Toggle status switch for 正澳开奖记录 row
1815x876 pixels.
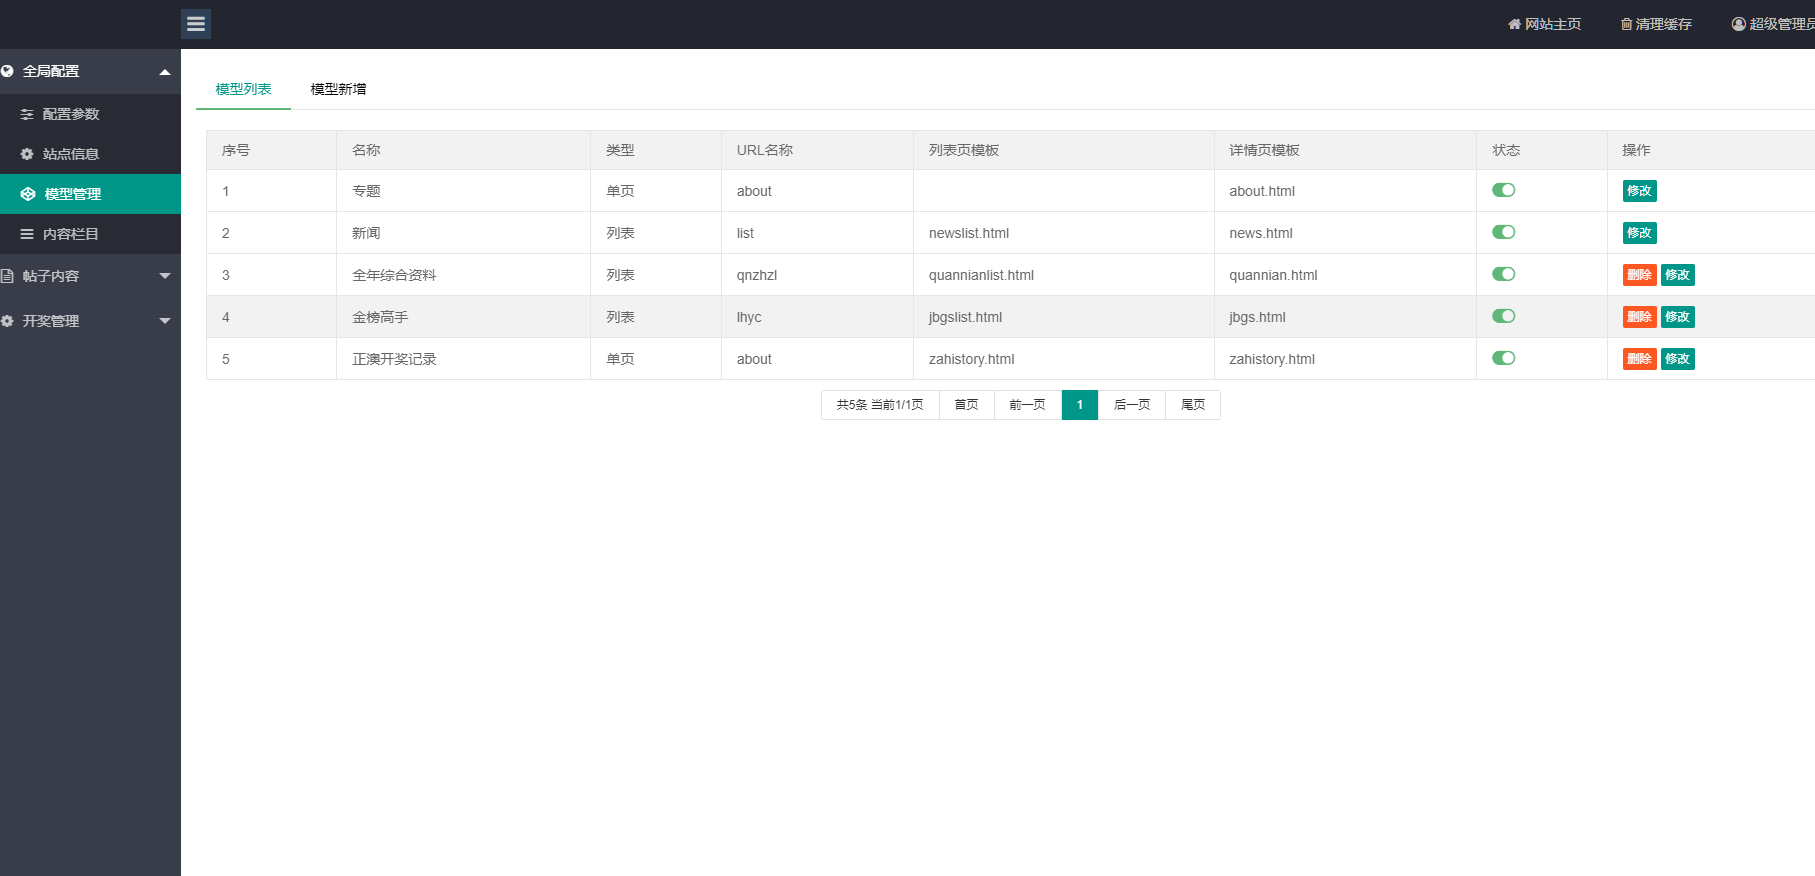tap(1504, 358)
